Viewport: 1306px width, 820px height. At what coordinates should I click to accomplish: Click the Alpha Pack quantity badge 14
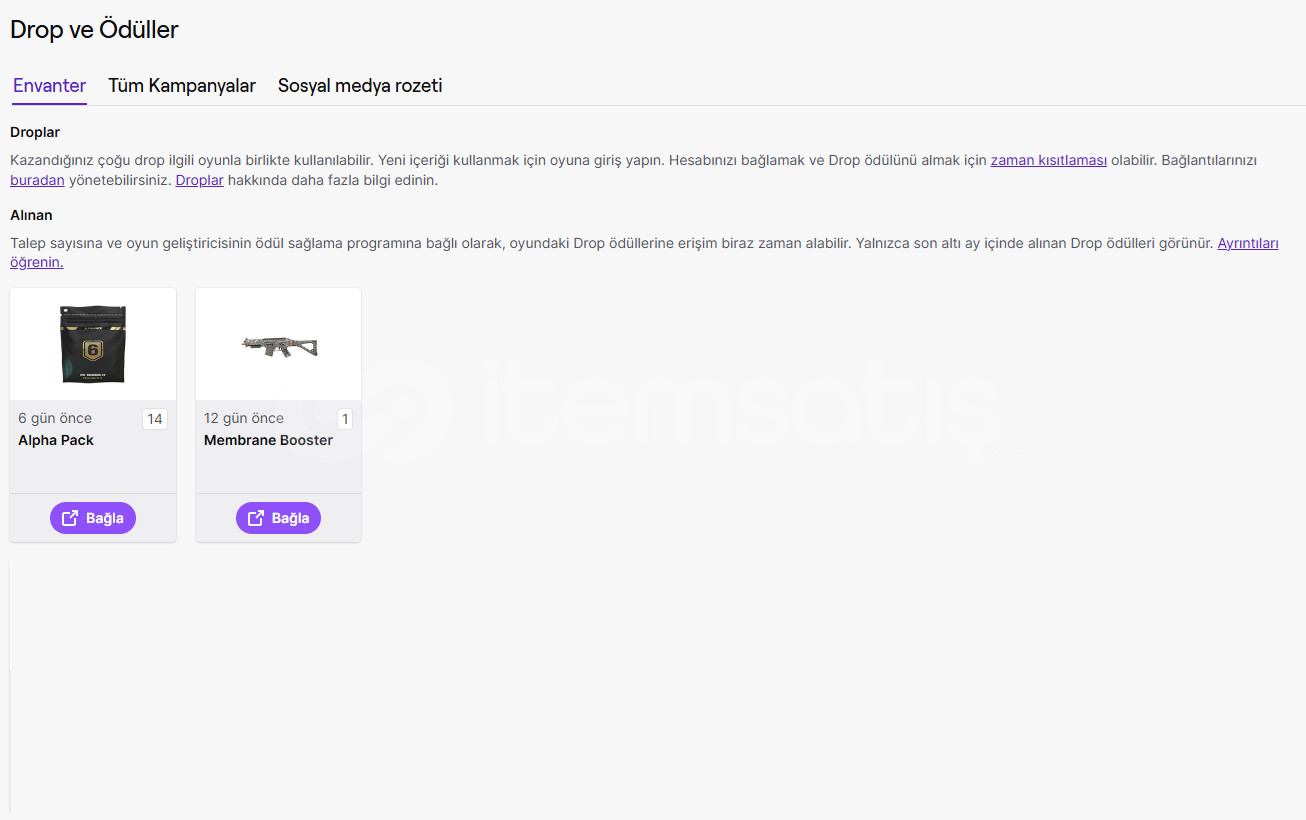point(155,419)
